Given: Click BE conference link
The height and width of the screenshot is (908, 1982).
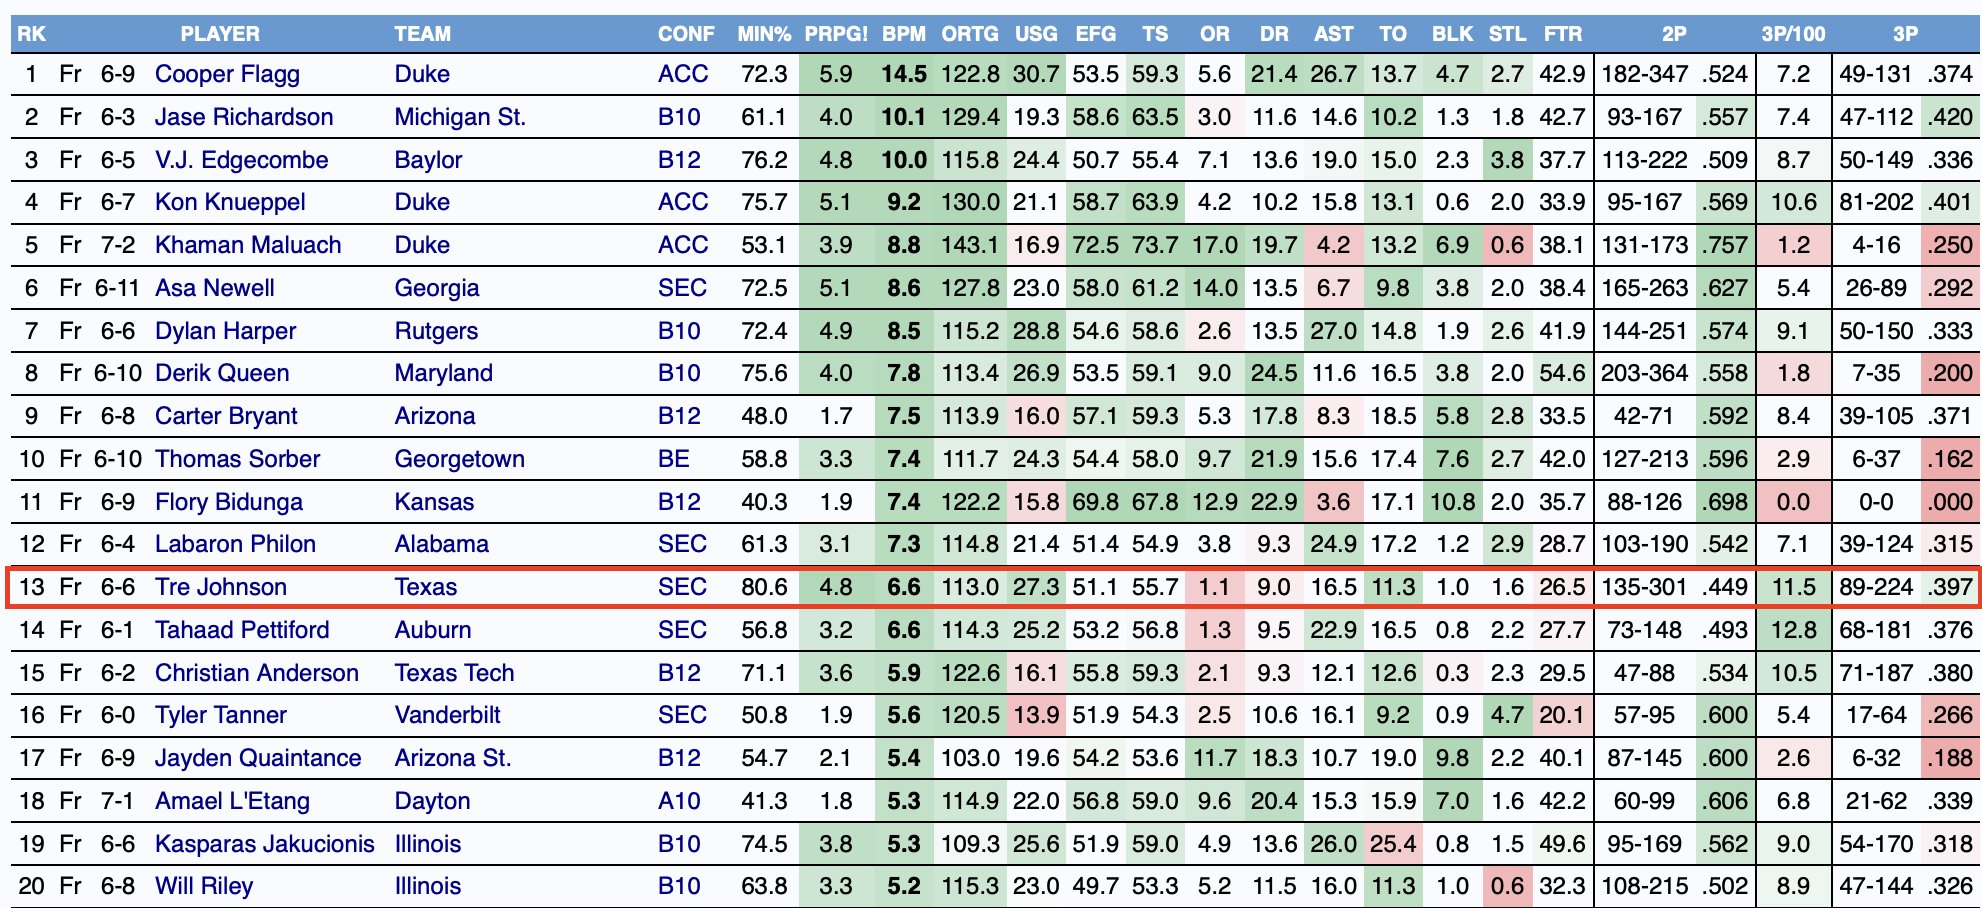Looking at the screenshot, I should [x=674, y=459].
